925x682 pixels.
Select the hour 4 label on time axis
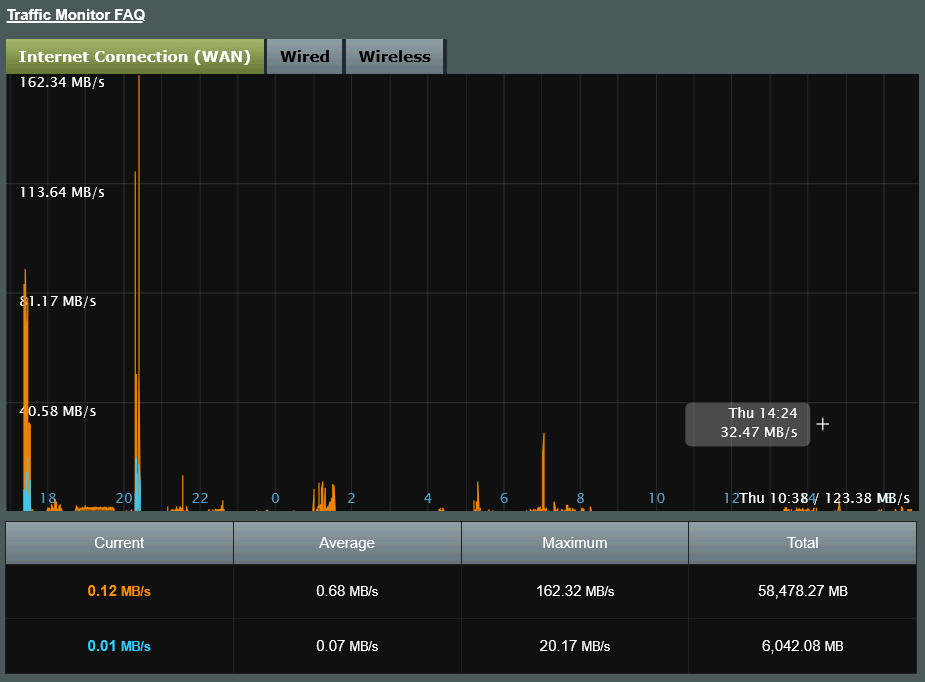[x=428, y=498]
